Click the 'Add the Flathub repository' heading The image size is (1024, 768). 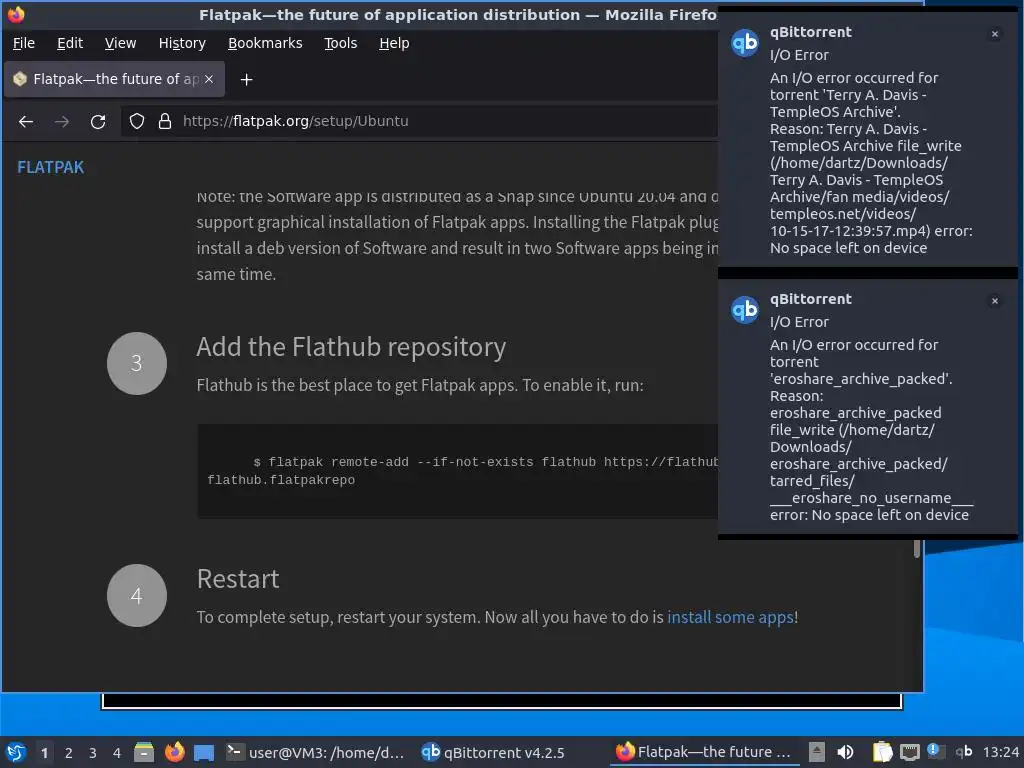point(351,347)
